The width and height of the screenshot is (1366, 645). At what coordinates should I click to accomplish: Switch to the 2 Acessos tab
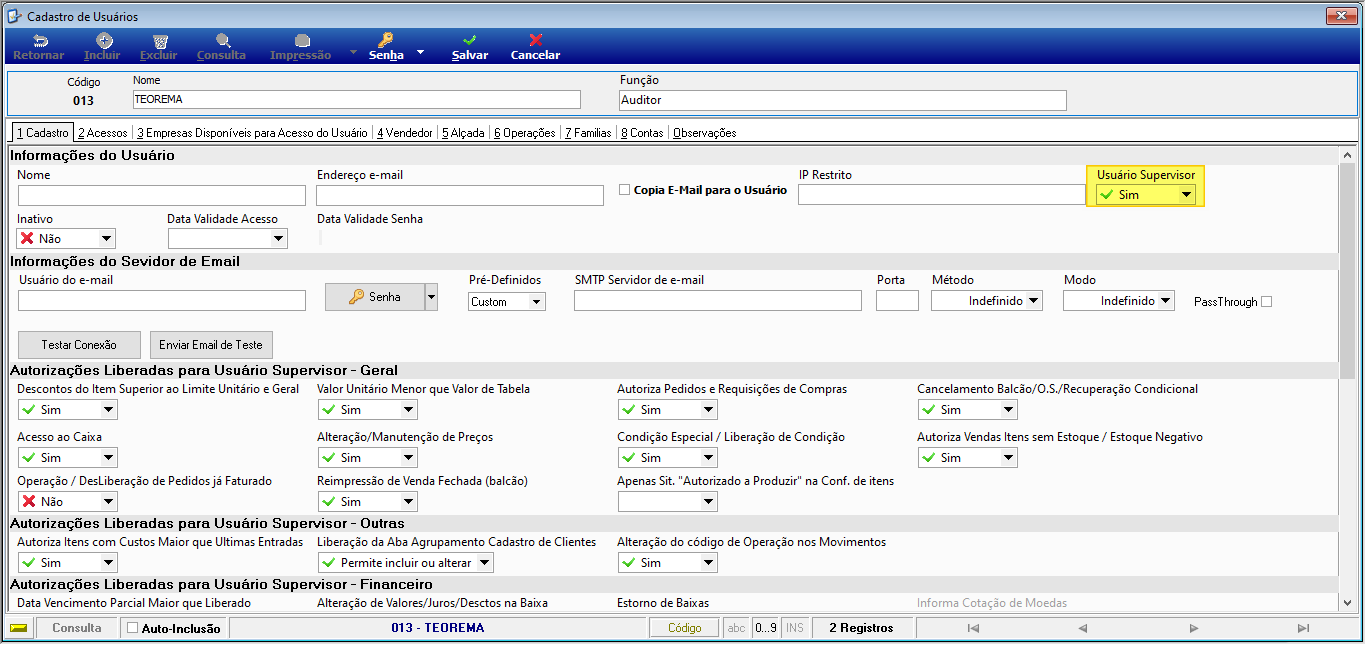[103, 132]
